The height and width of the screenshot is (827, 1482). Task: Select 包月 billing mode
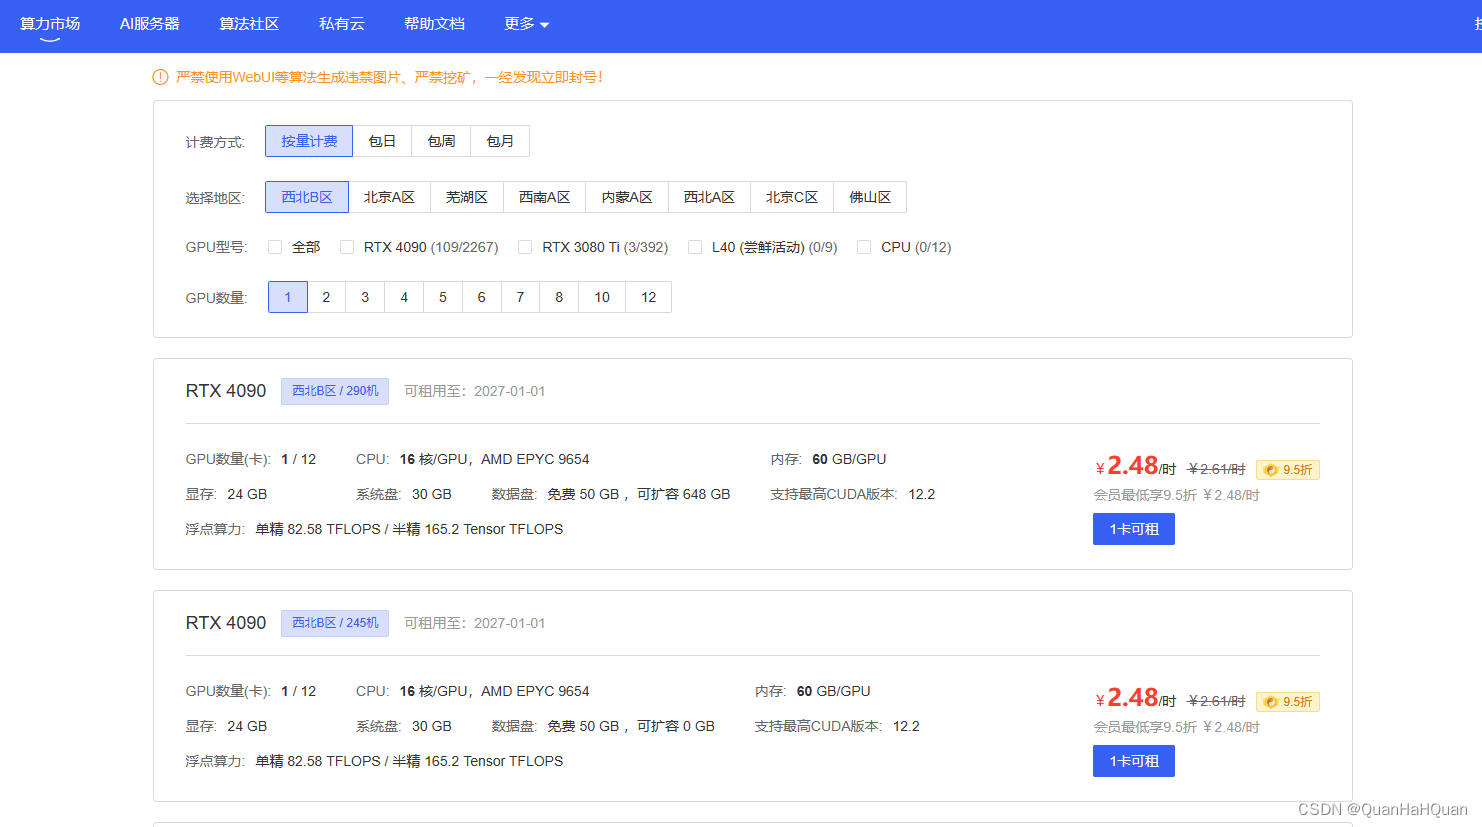(x=500, y=141)
